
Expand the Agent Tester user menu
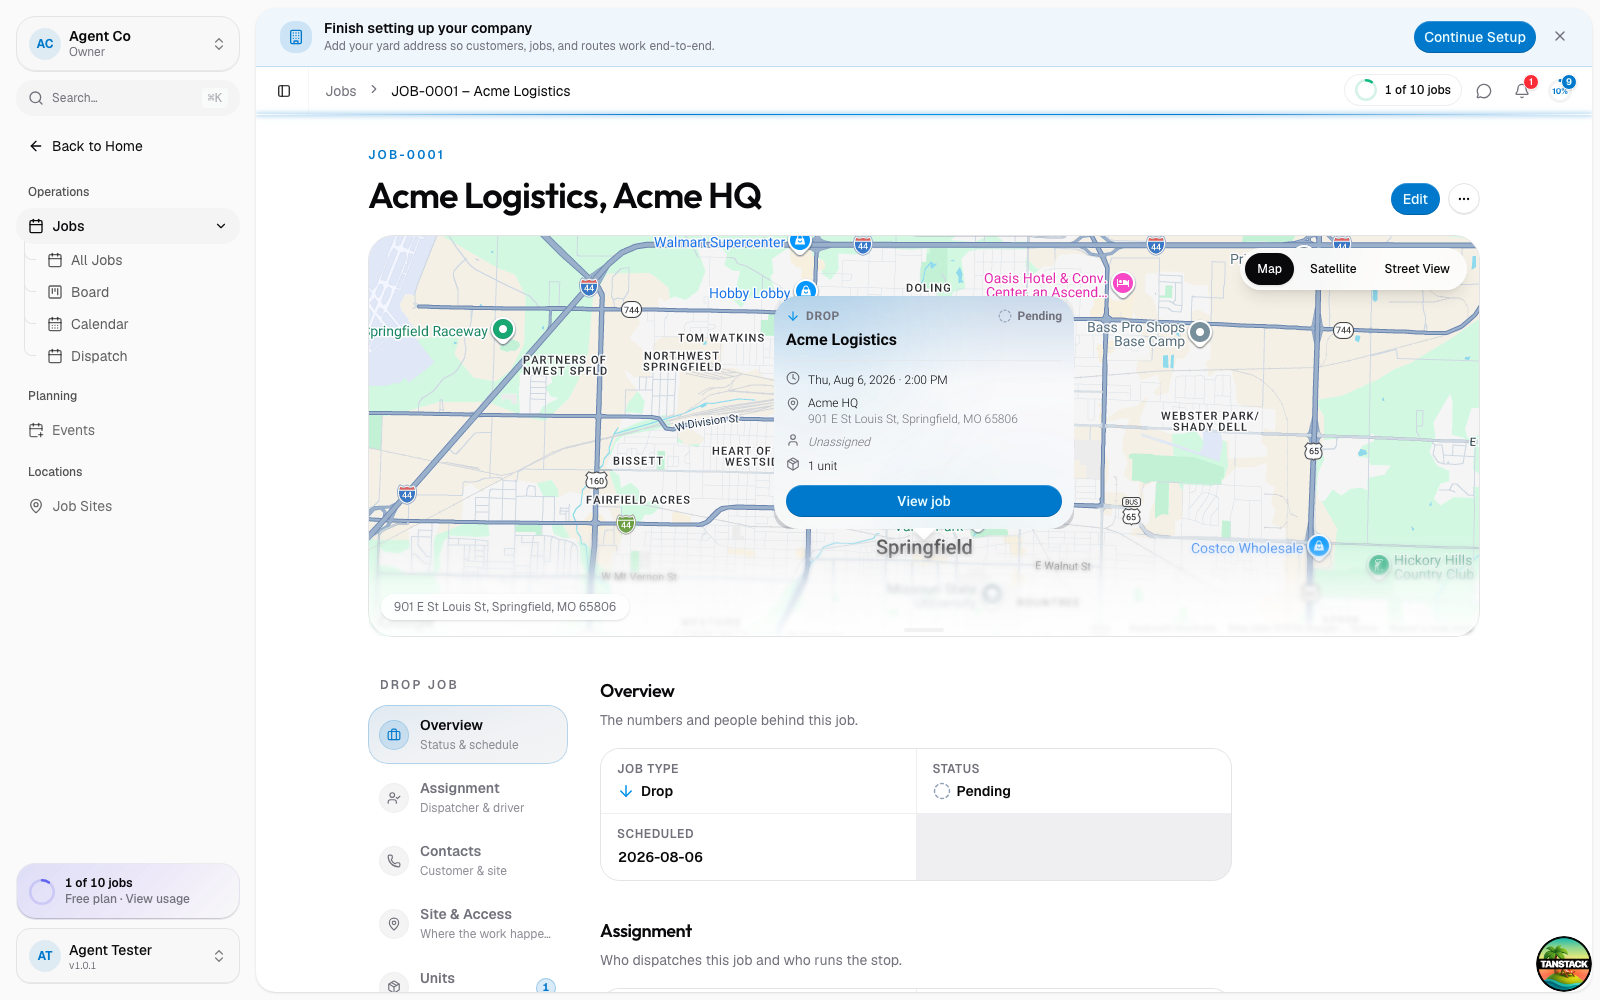[128, 956]
